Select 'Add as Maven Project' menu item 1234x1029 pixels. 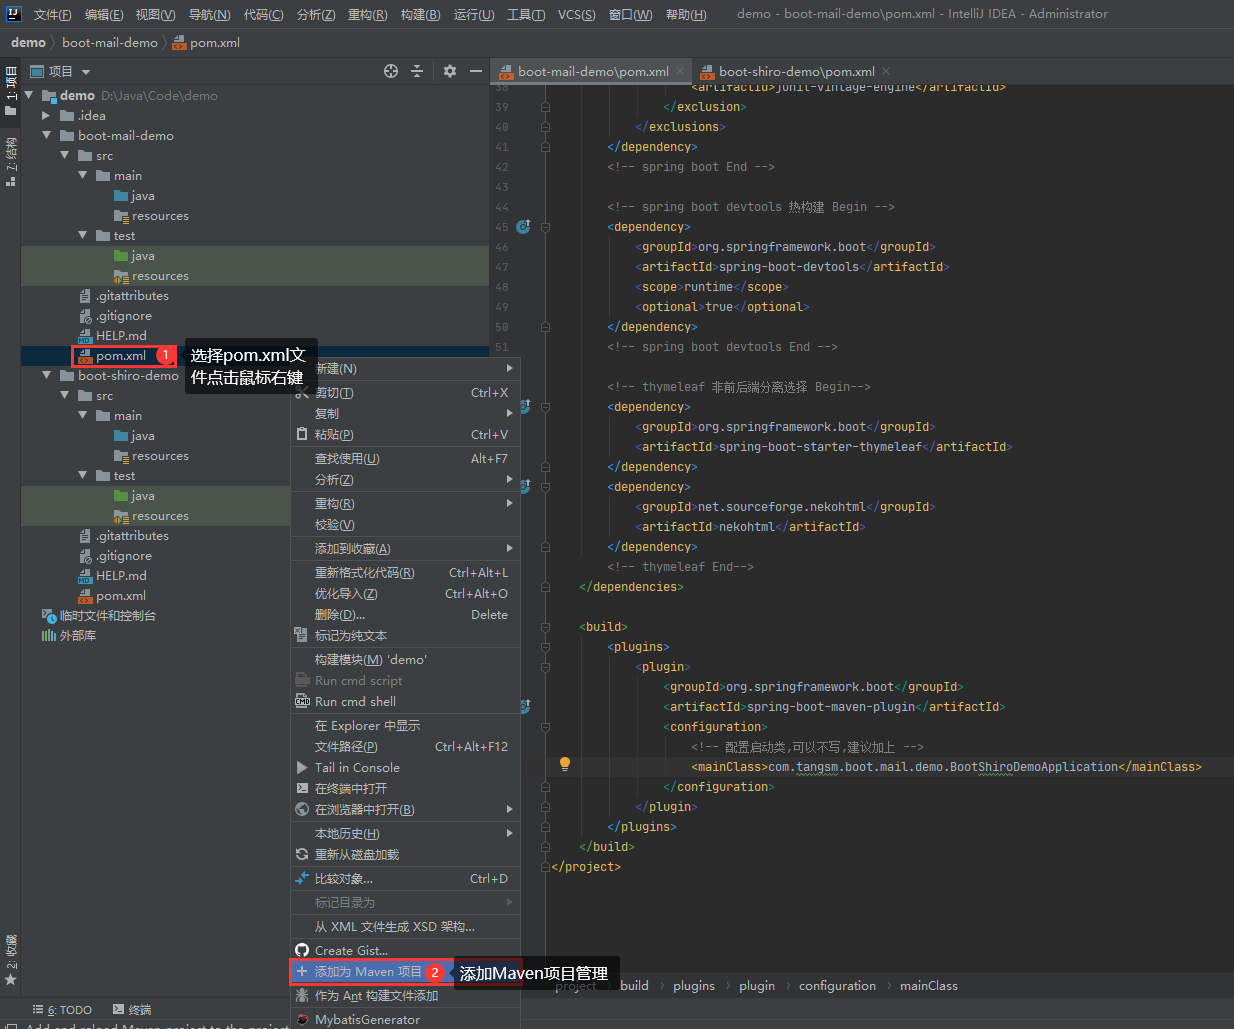(368, 972)
